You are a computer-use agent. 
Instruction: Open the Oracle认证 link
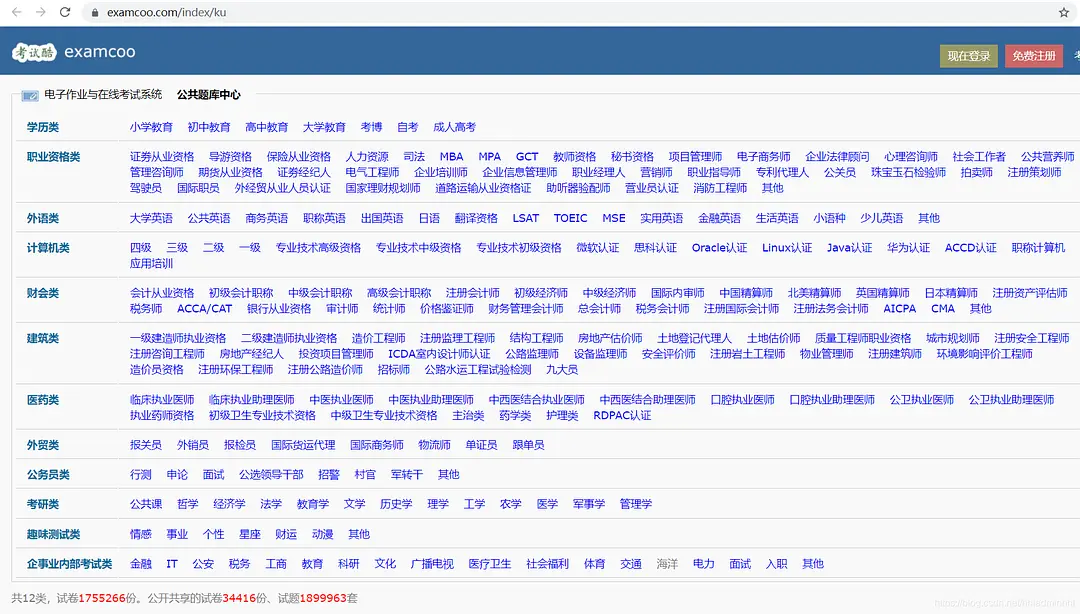[719, 248]
